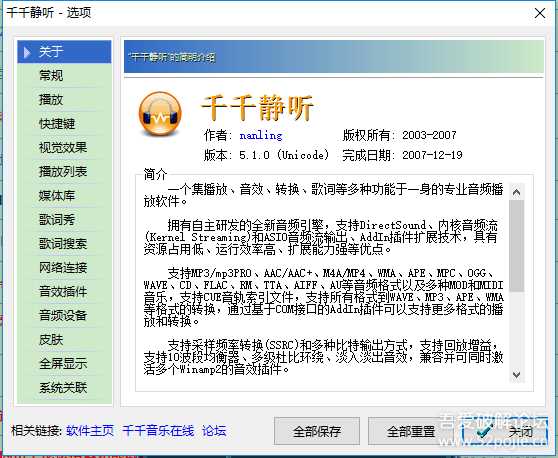
Task: Open the 常规 settings page
Action: 51,75
